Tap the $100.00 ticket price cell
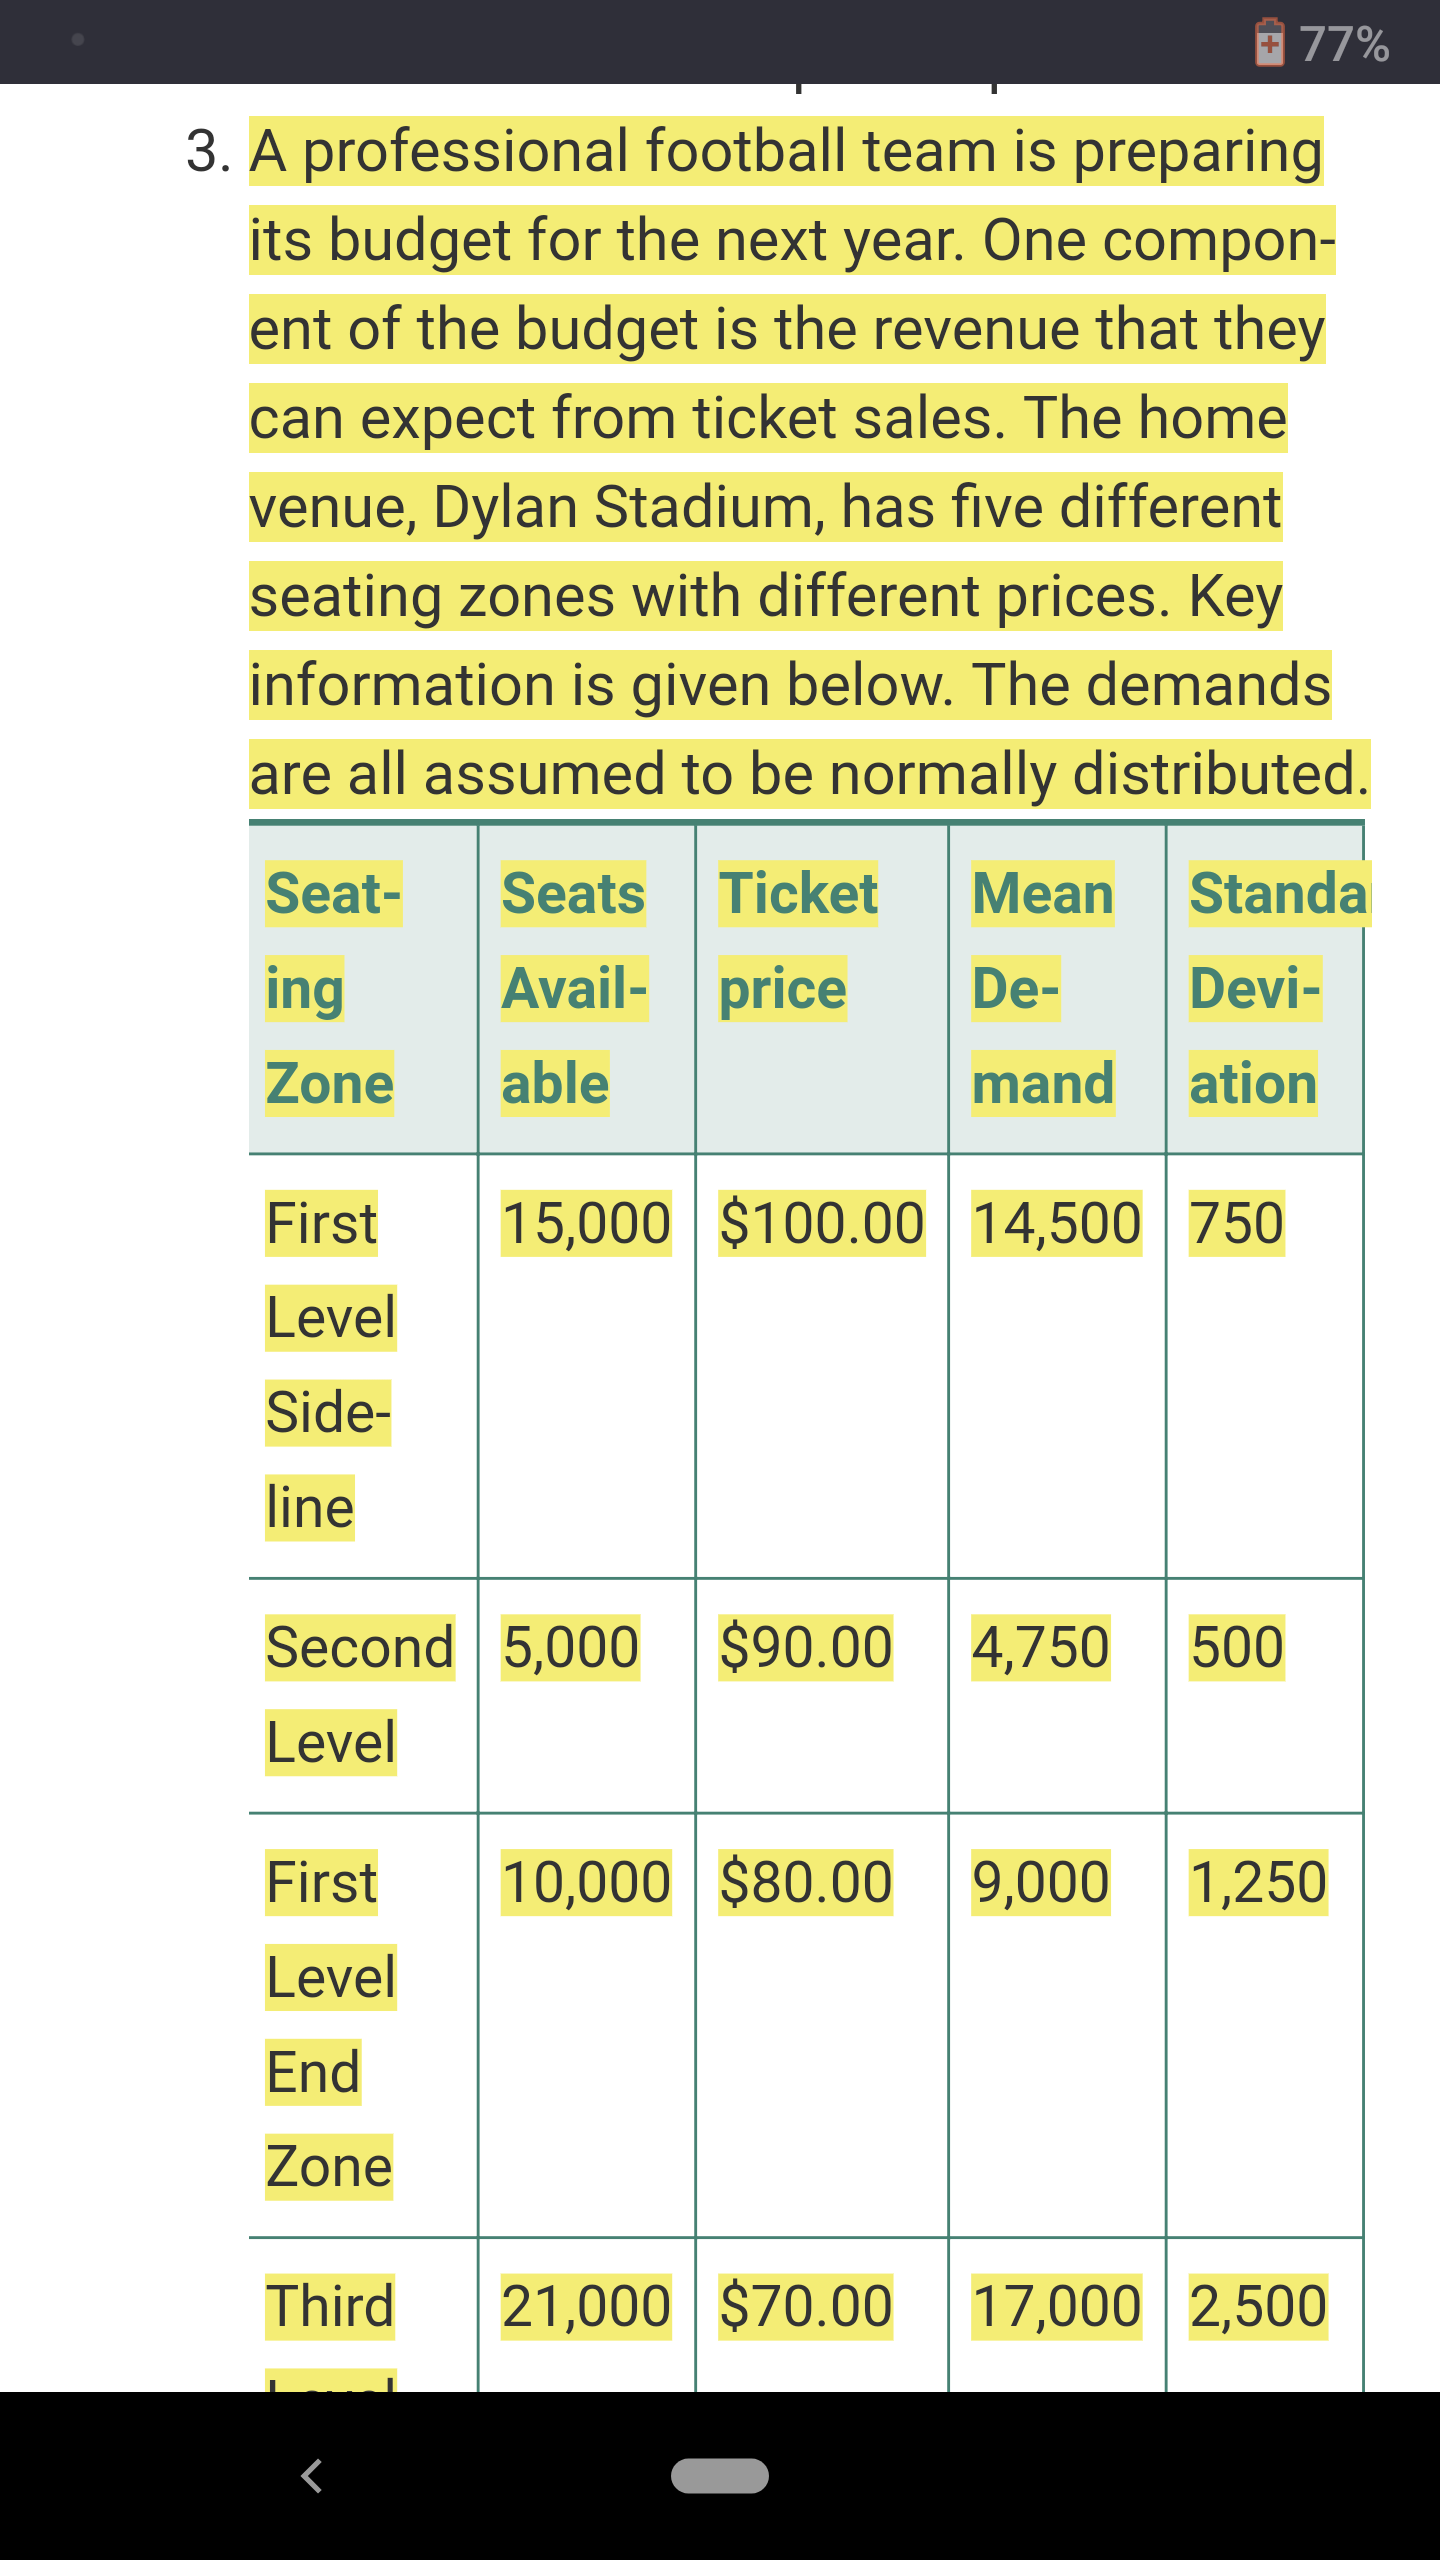 click(x=822, y=1223)
